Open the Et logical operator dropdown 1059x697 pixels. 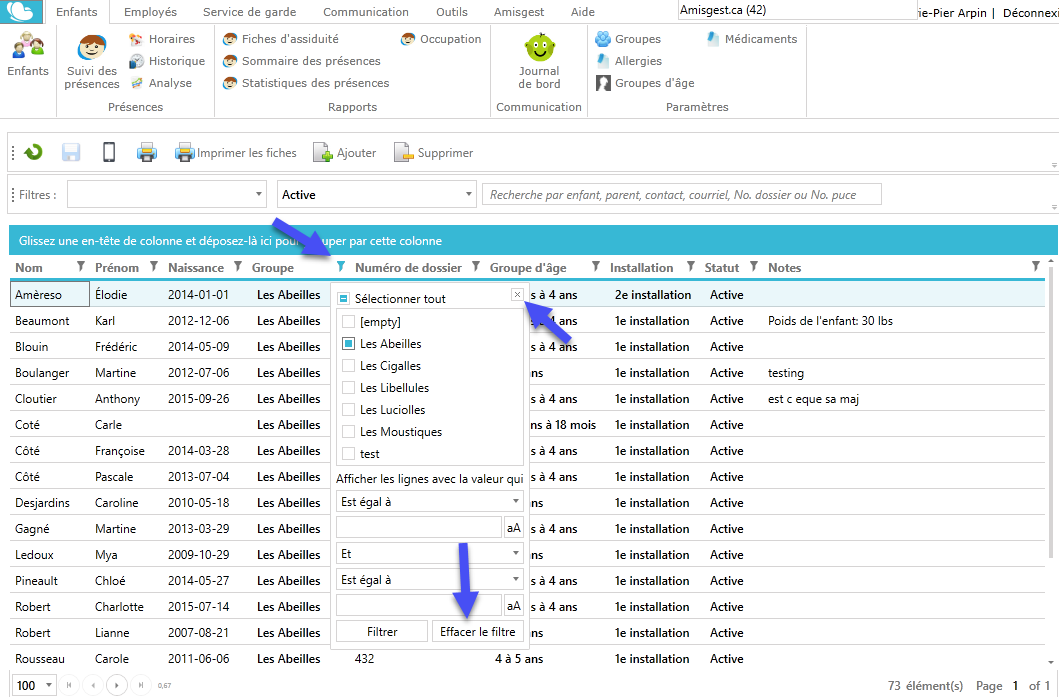(430, 554)
